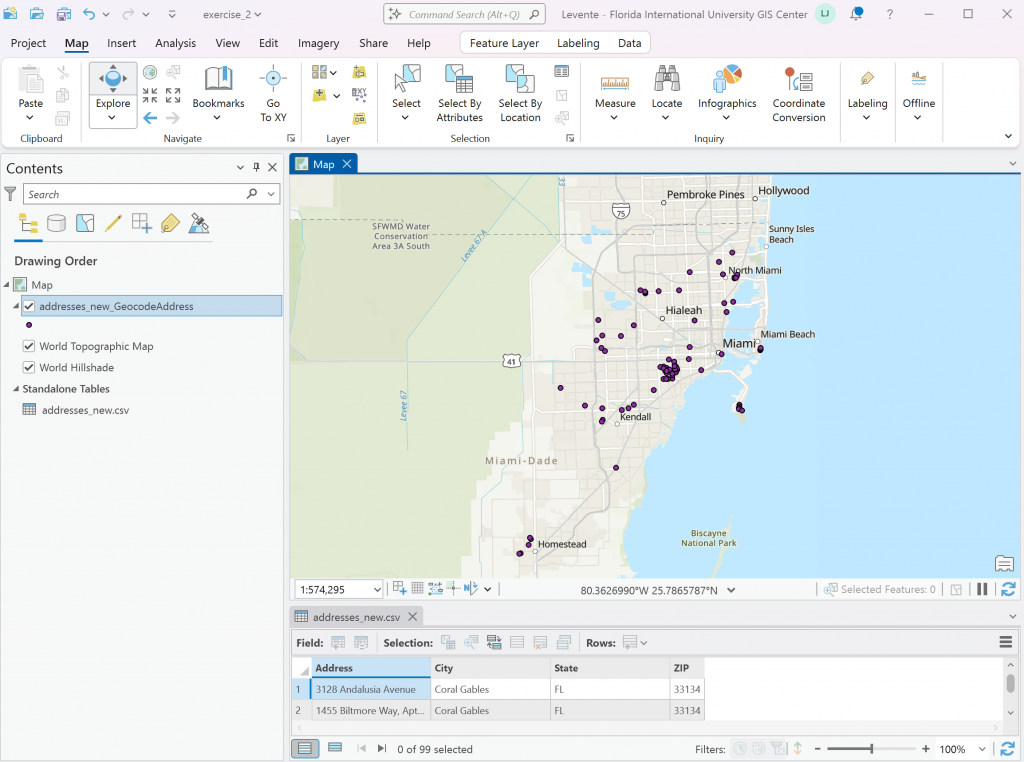Viewport: 1024px width, 762px height.
Task: Click the Offline button
Action: click(918, 93)
